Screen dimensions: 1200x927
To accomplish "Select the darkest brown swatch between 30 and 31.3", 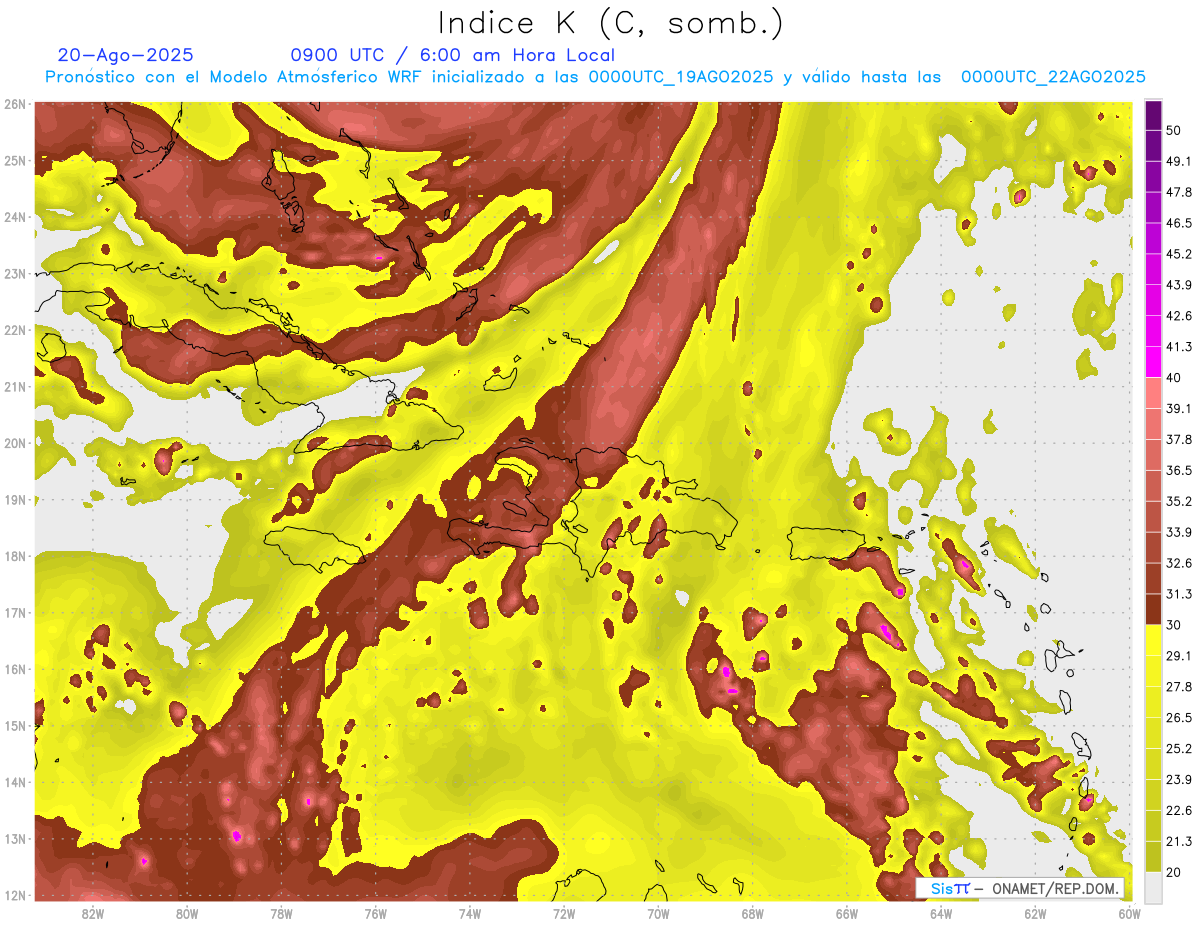I will click(x=1153, y=609).
